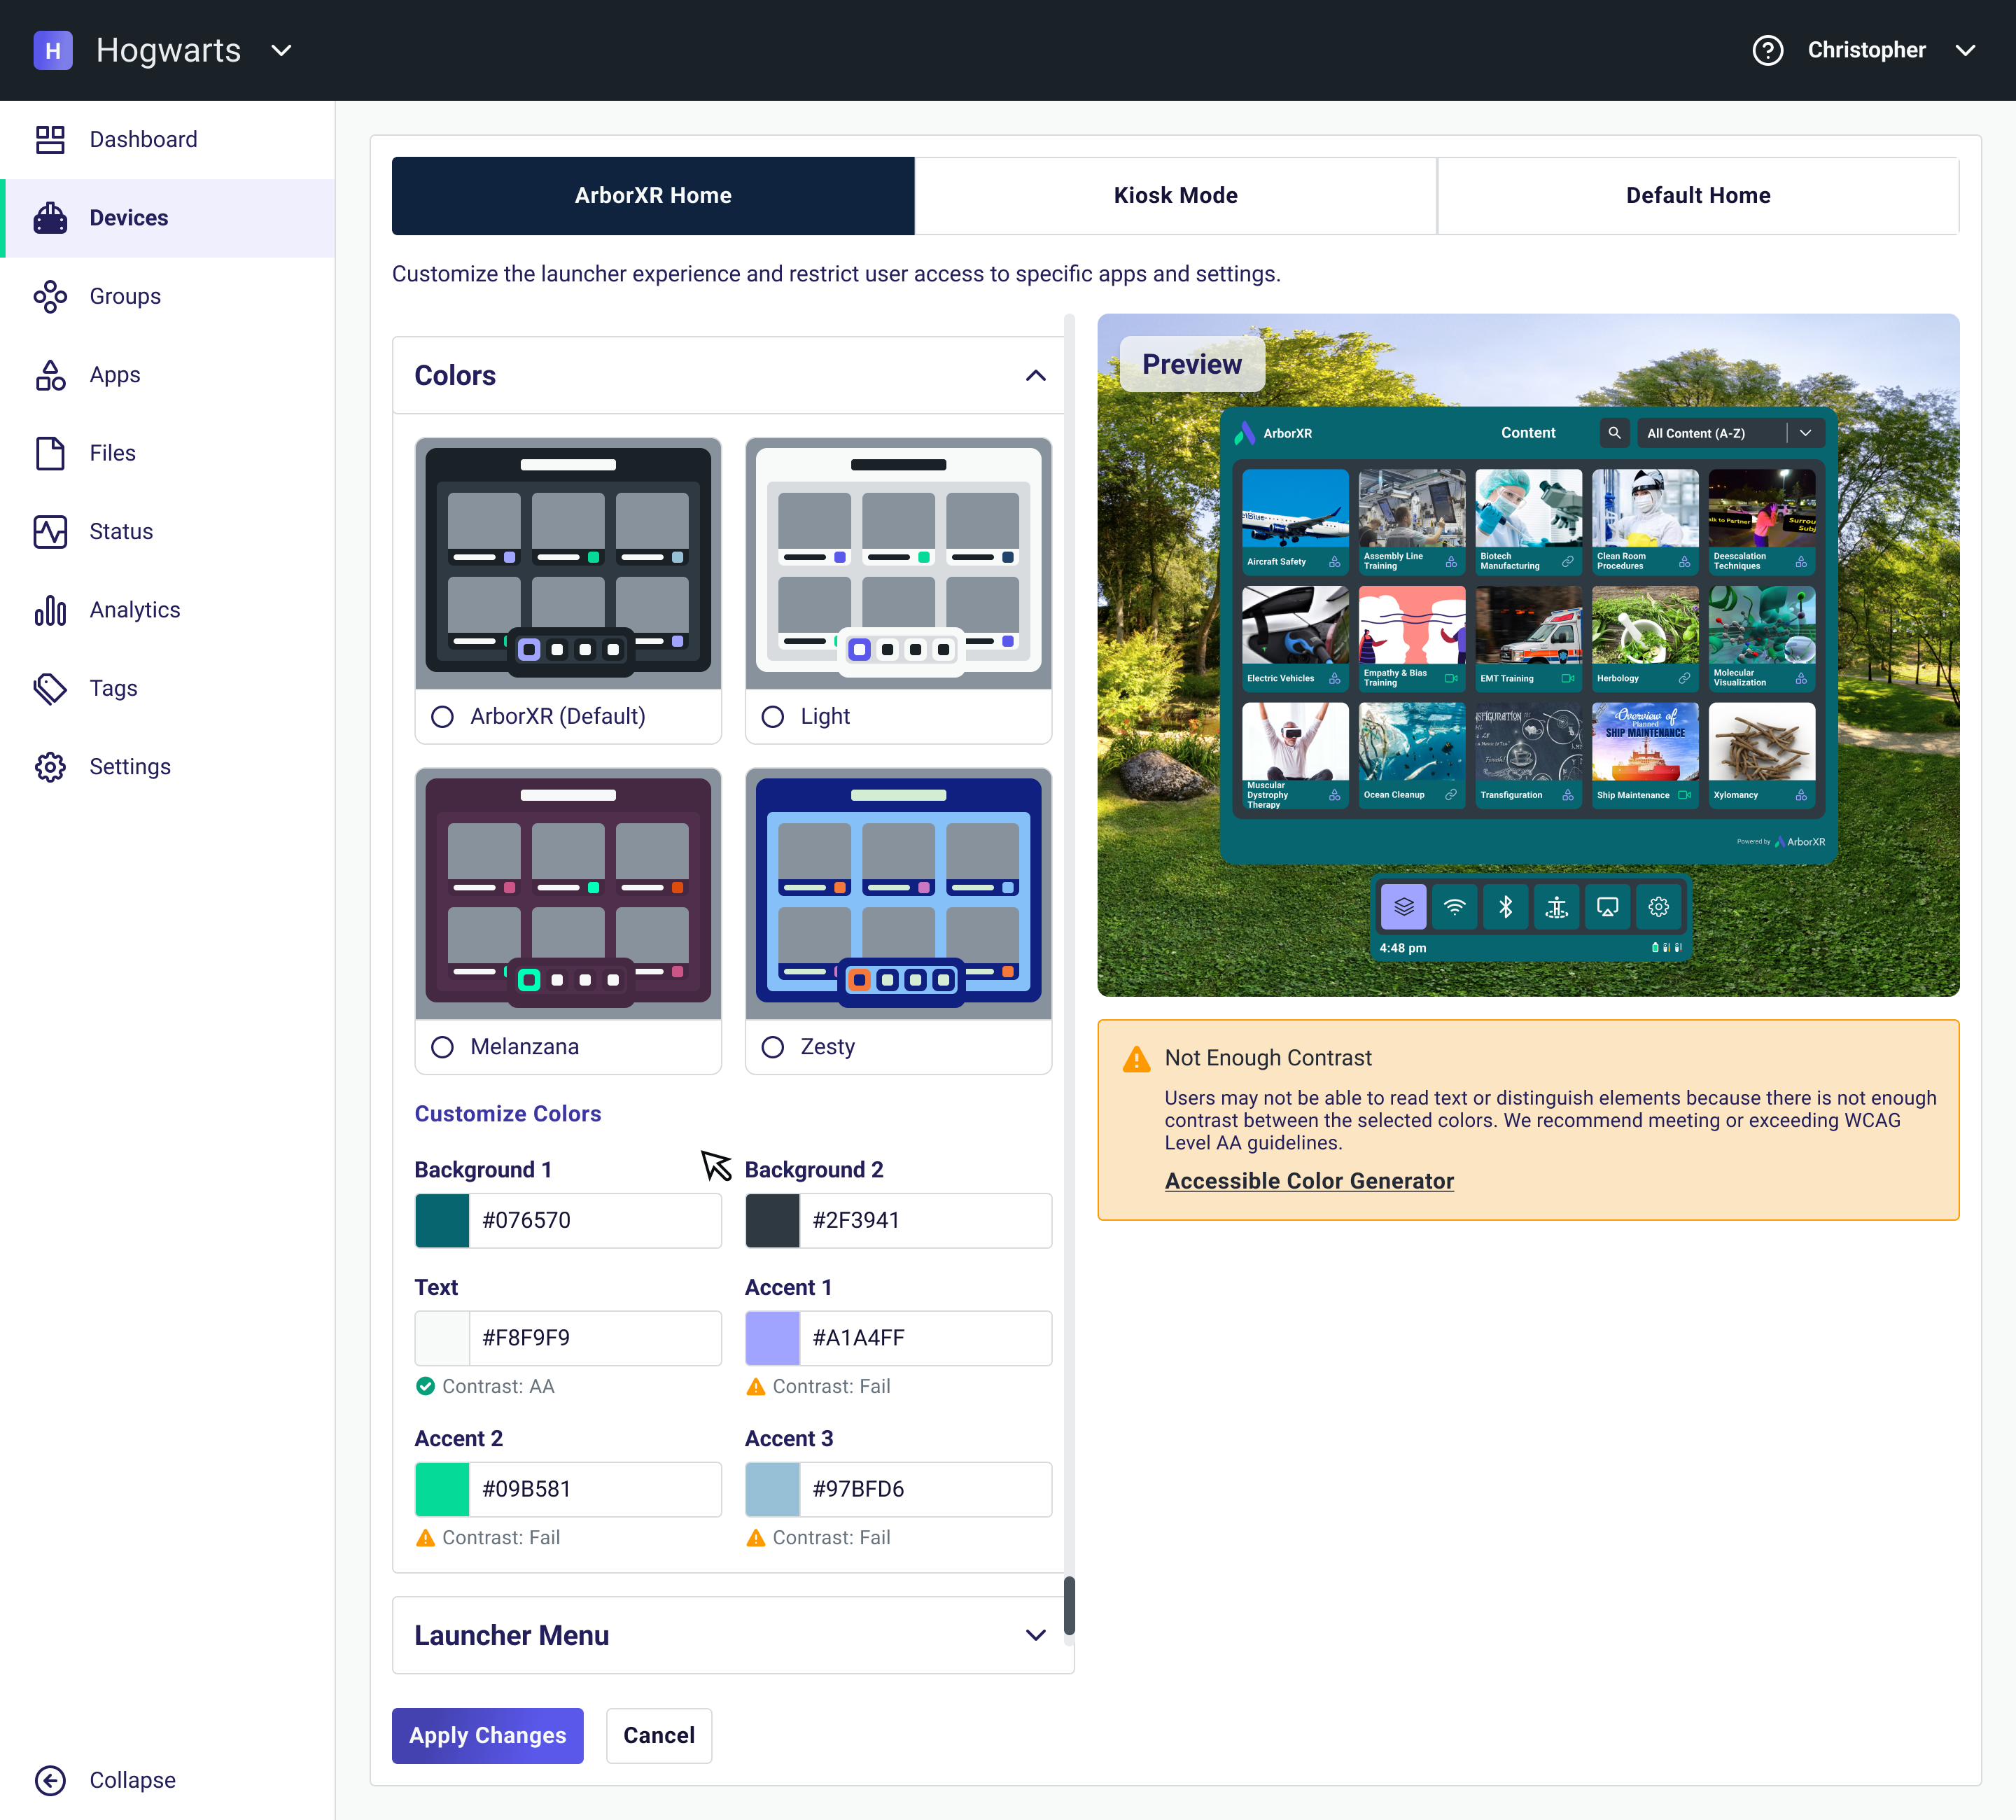The height and width of the screenshot is (1820, 2016).
Task: Open the Accent 1 color swatch
Action: (772, 1338)
